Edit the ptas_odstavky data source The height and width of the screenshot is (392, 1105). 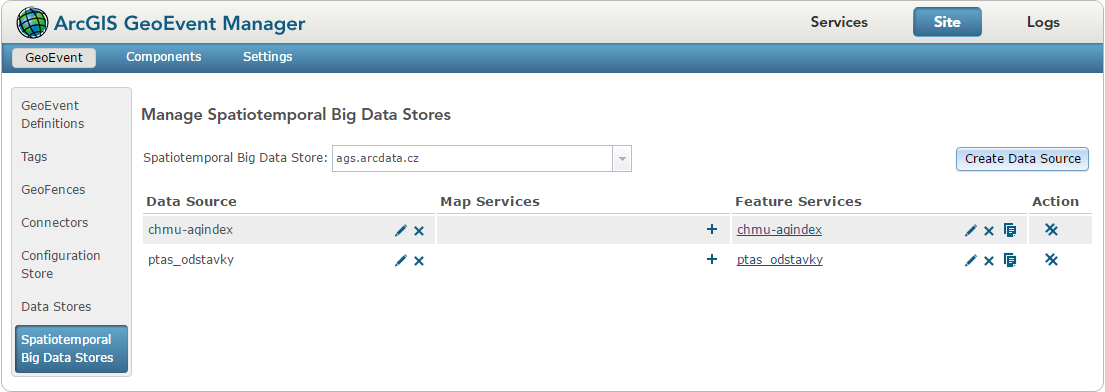click(401, 260)
